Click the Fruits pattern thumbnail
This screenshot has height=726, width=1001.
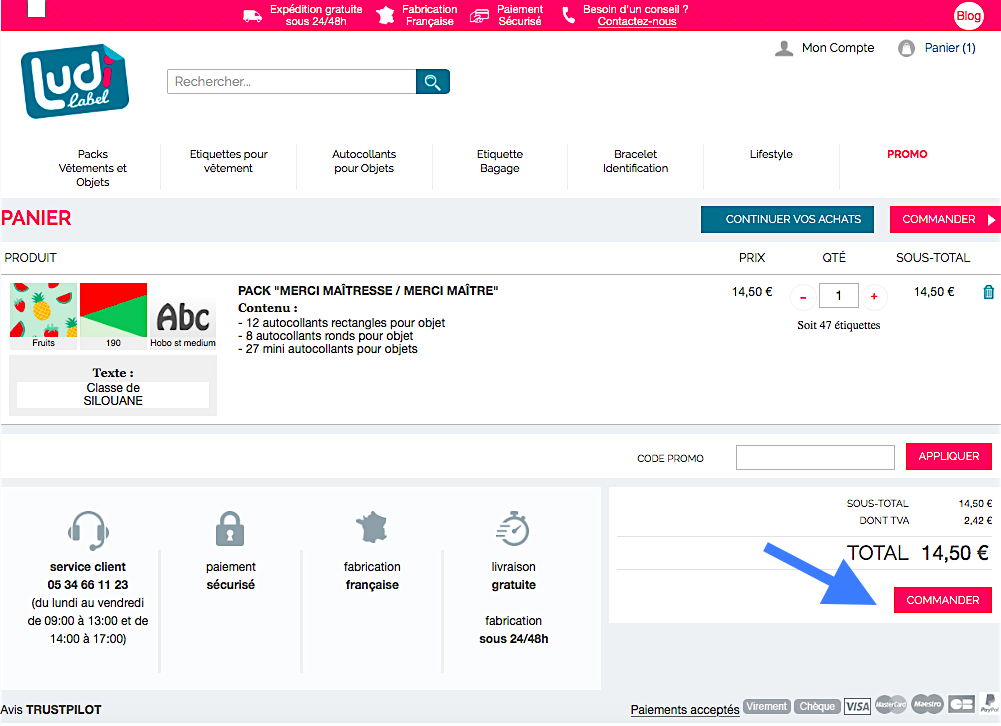tap(43, 315)
